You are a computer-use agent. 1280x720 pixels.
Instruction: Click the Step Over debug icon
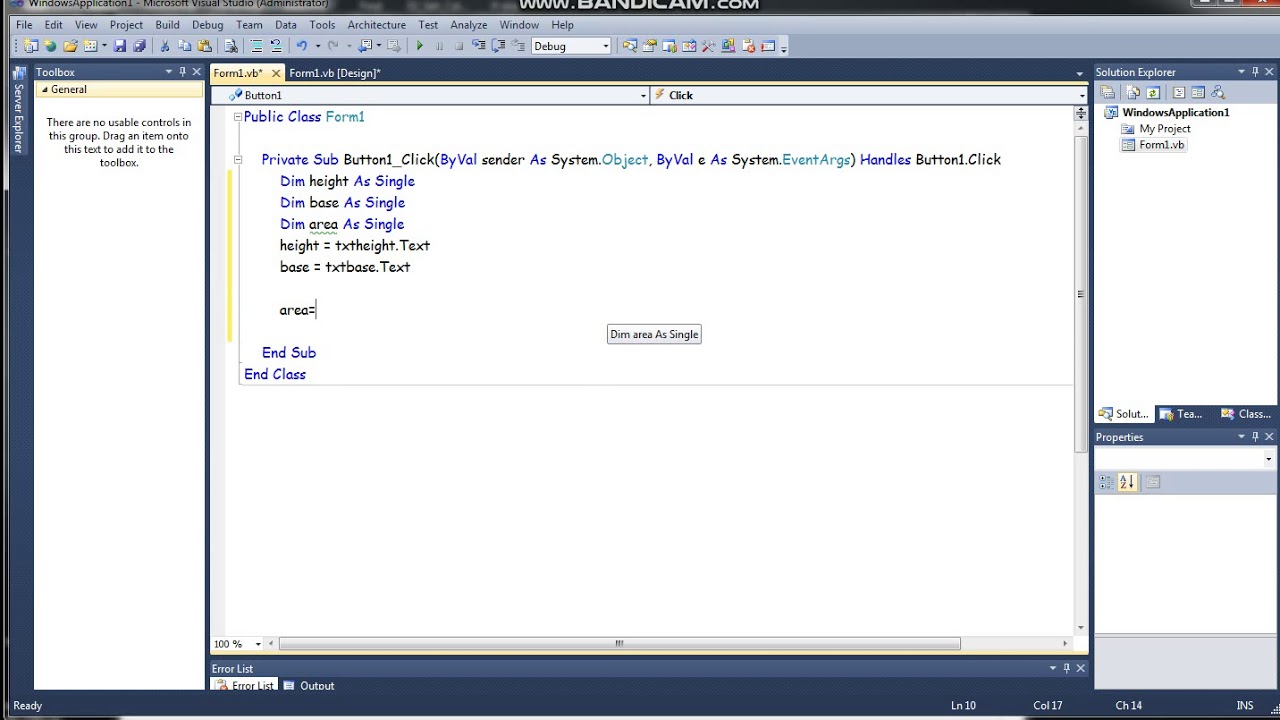click(x=498, y=46)
